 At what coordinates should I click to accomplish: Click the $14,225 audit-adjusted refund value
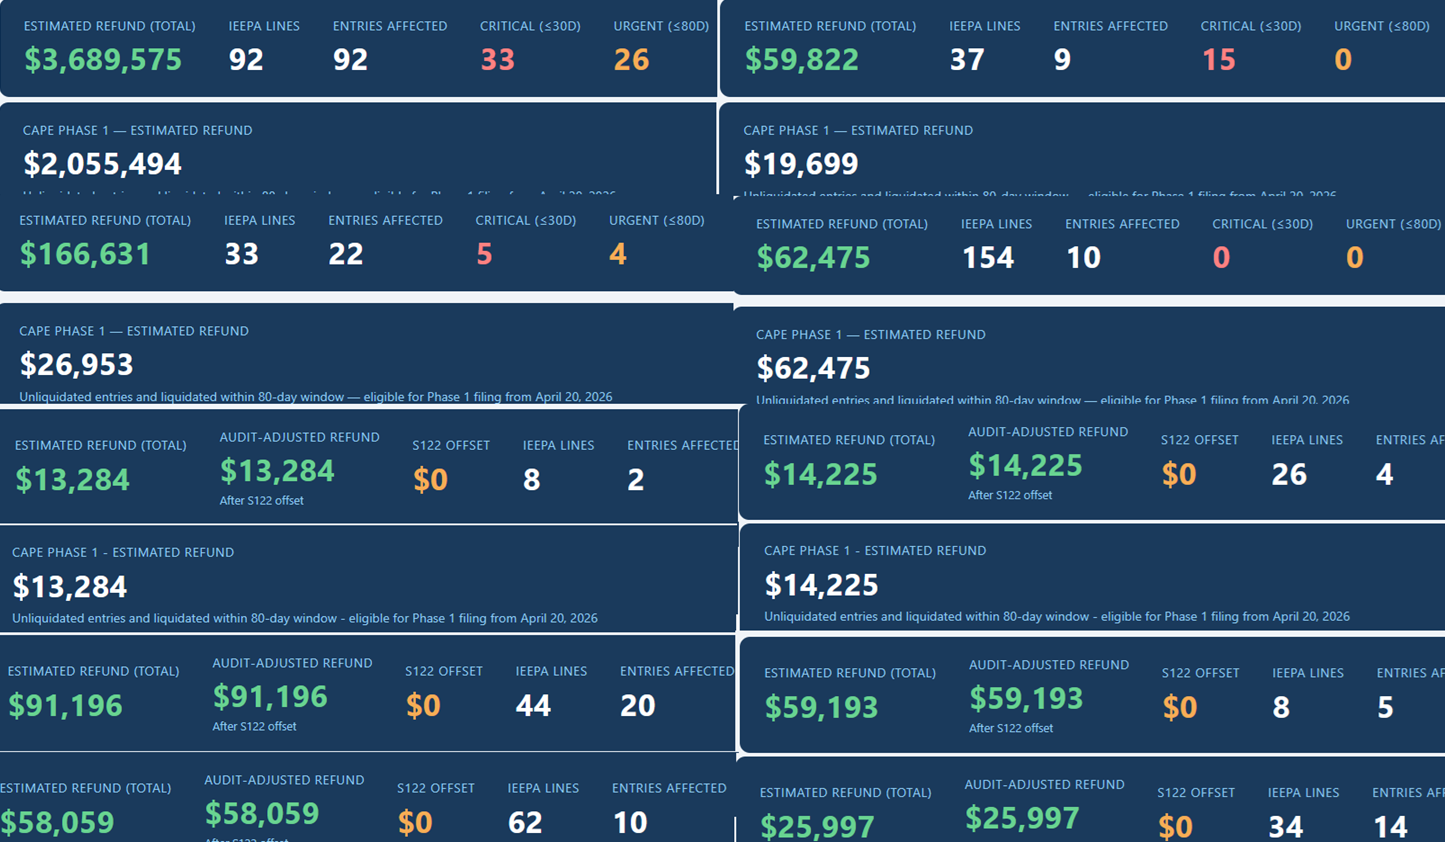click(1025, 465)
